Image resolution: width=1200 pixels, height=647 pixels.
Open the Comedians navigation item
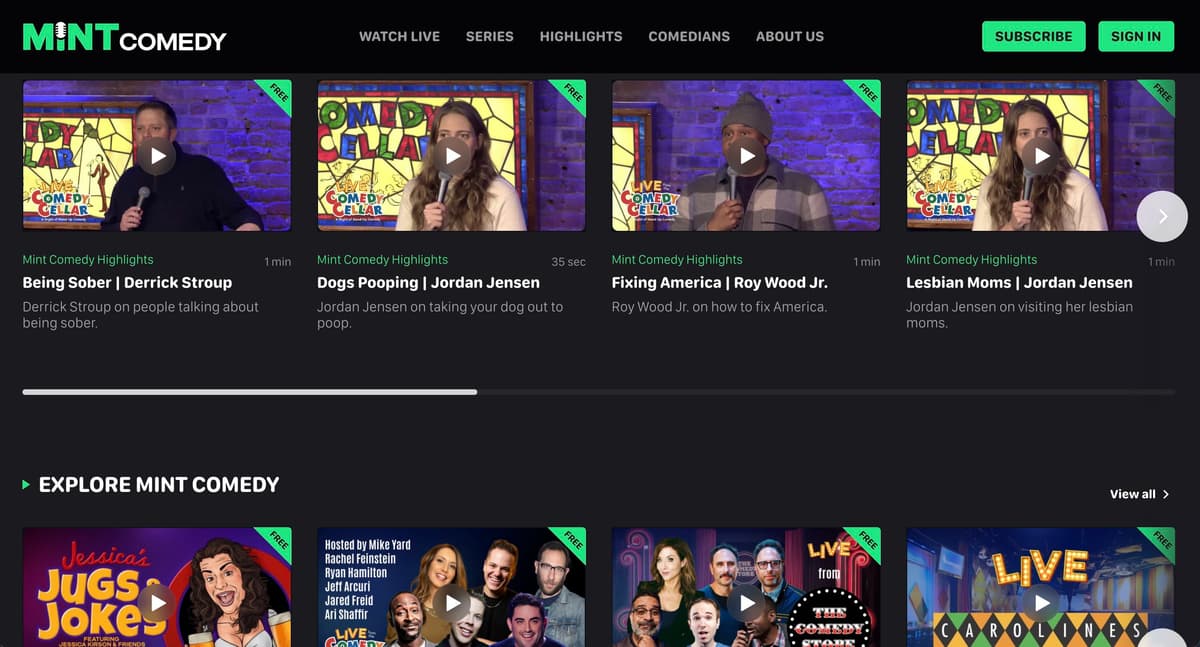(689, 36)
